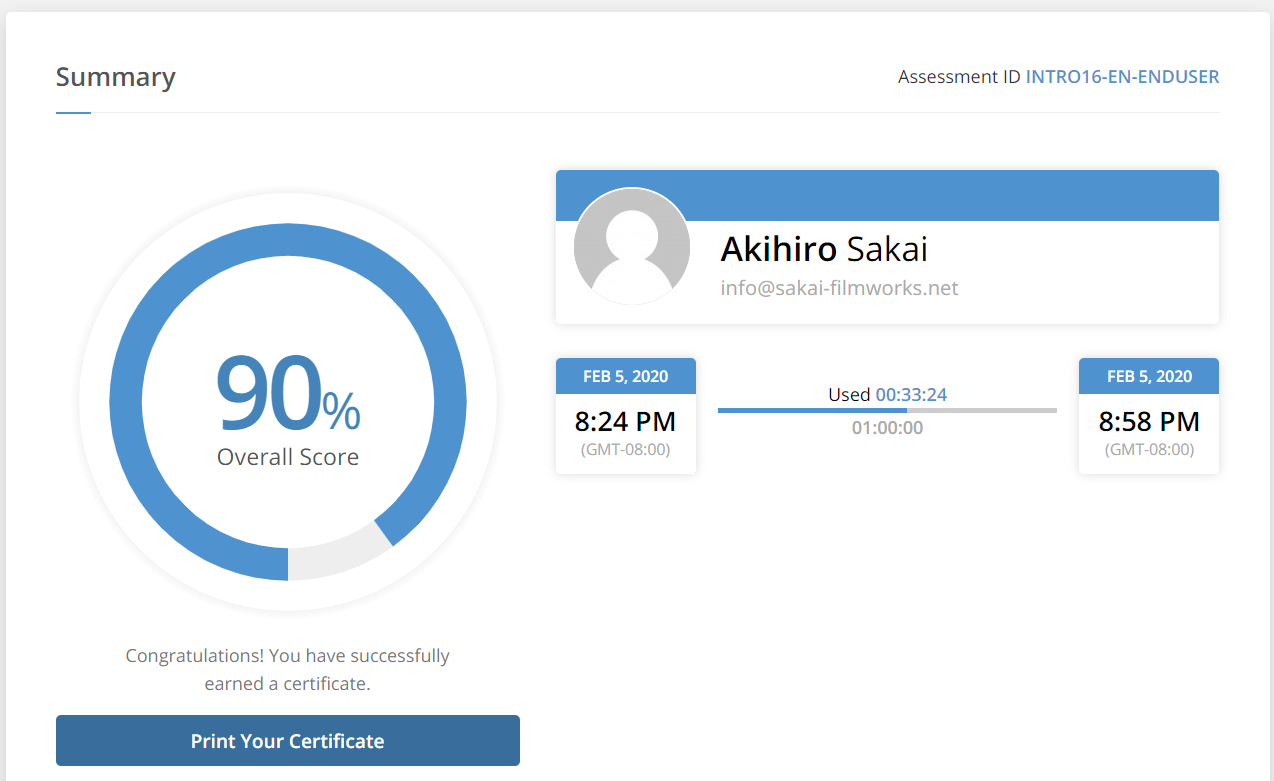The height and width of the screenshot is (781, 1274).
Task: Click the Used 00:33:24 elapsed time
Action: tap(887, 394)
